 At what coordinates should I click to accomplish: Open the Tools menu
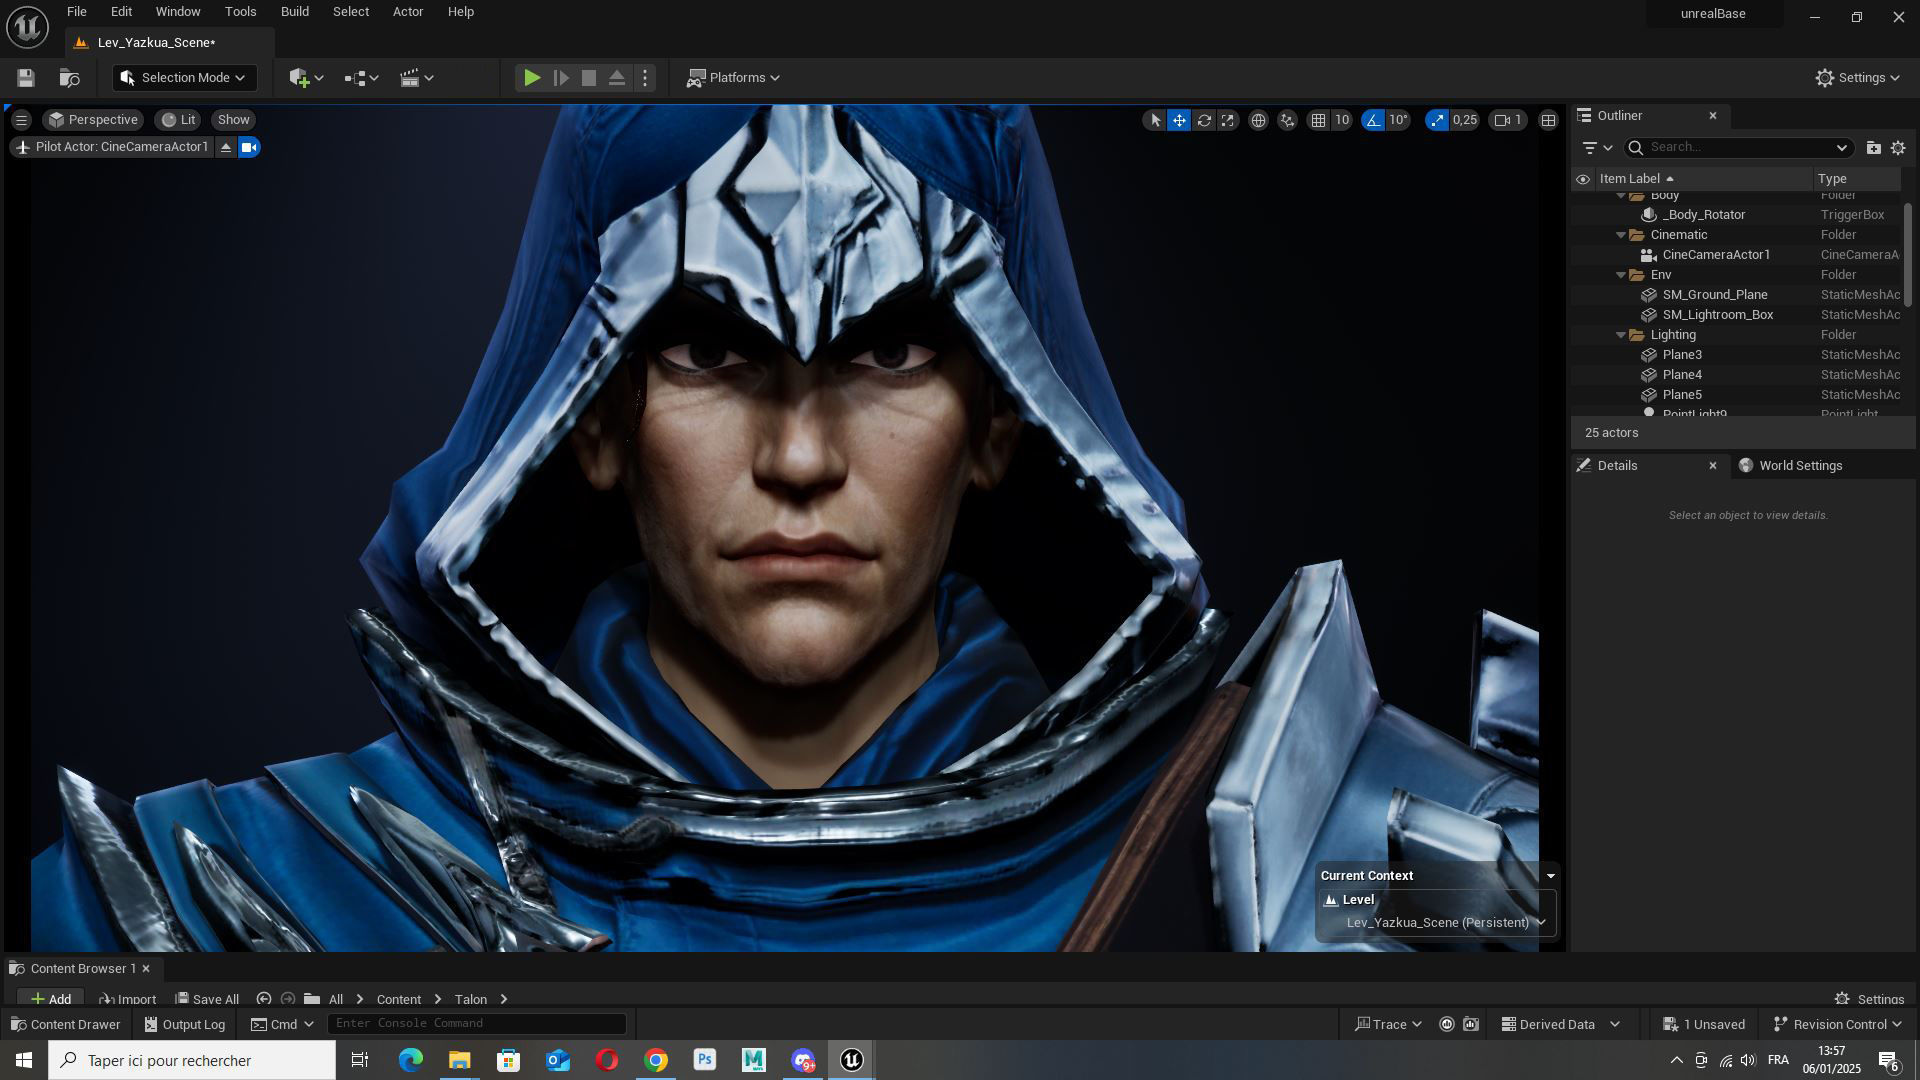[240, 12]
